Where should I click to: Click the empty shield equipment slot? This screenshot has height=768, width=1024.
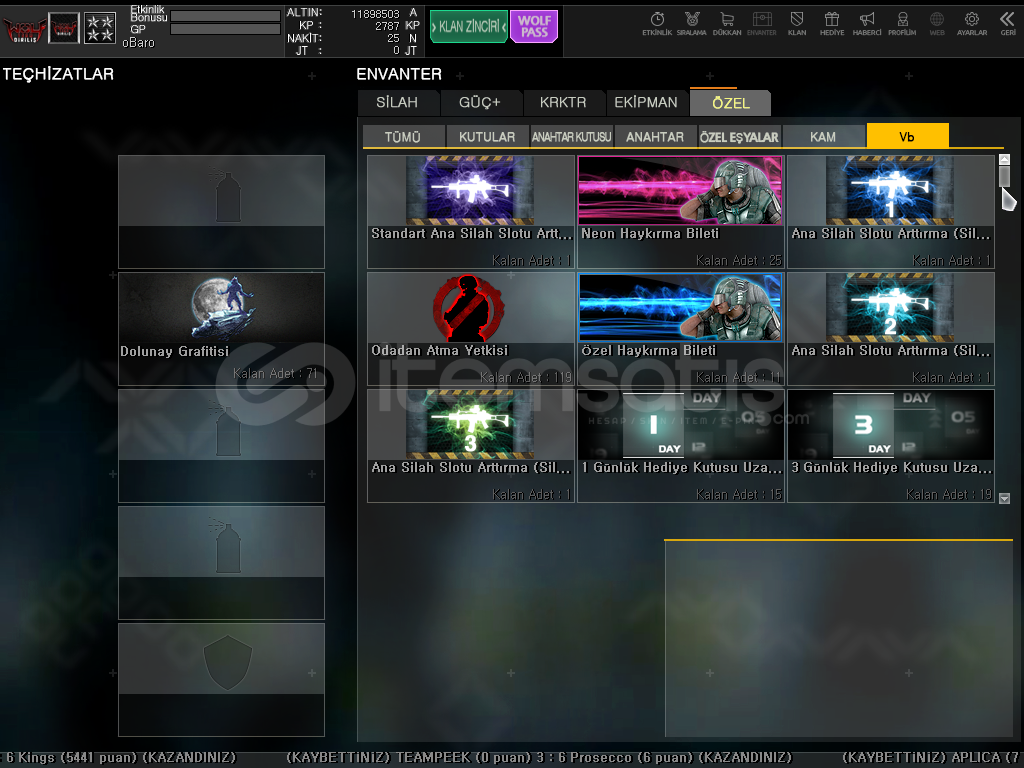221,680
